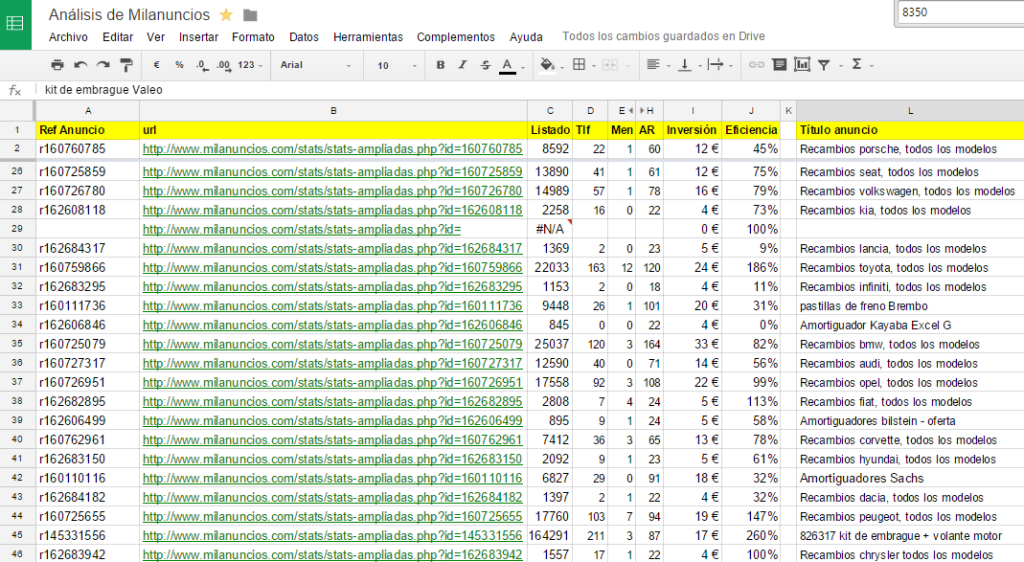Open text wrapping options

pos(716,65)
